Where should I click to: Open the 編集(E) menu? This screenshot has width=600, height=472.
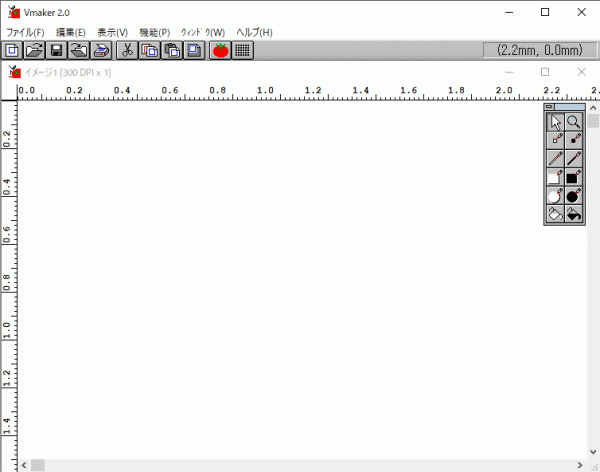pyautogui.click(x=71, y=33)
